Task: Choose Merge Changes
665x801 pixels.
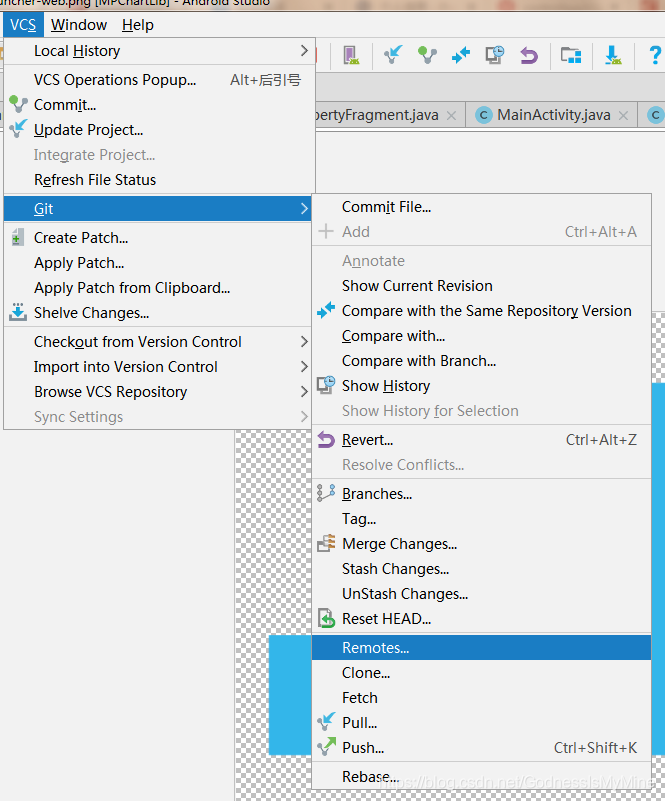Action: [481, 544]
